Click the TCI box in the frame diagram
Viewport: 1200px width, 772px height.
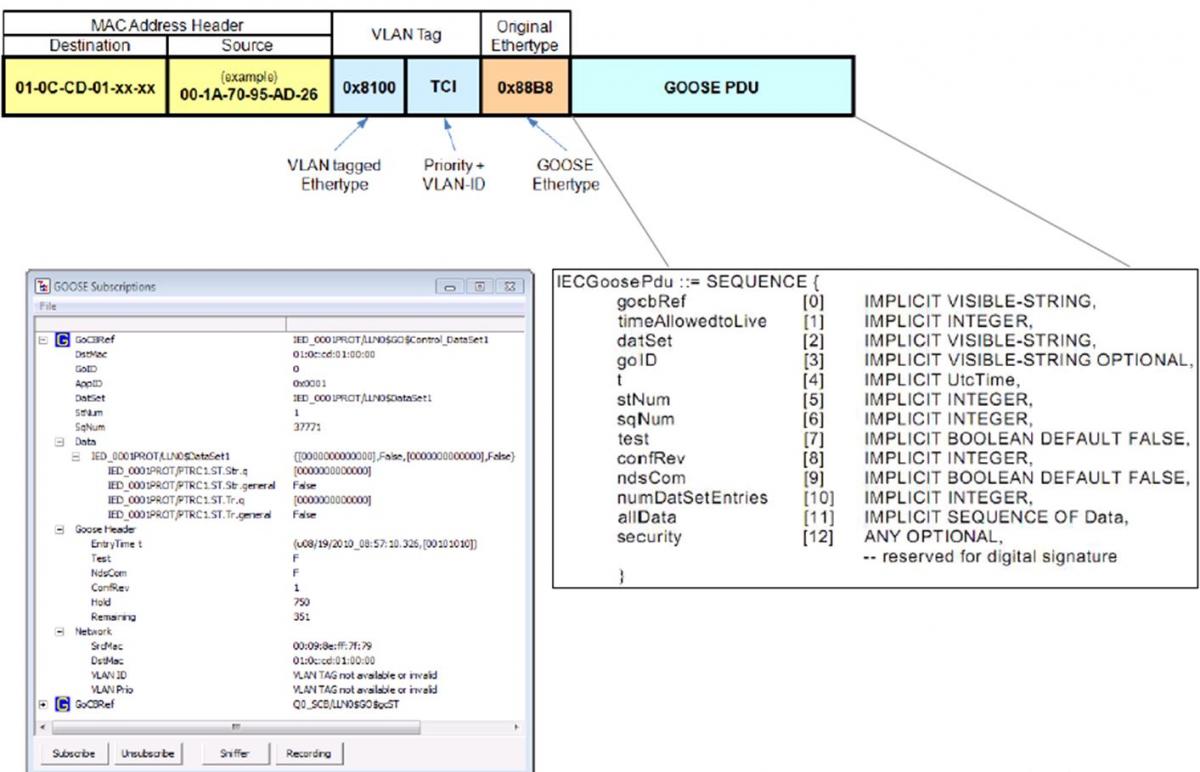tap(443, 87)
